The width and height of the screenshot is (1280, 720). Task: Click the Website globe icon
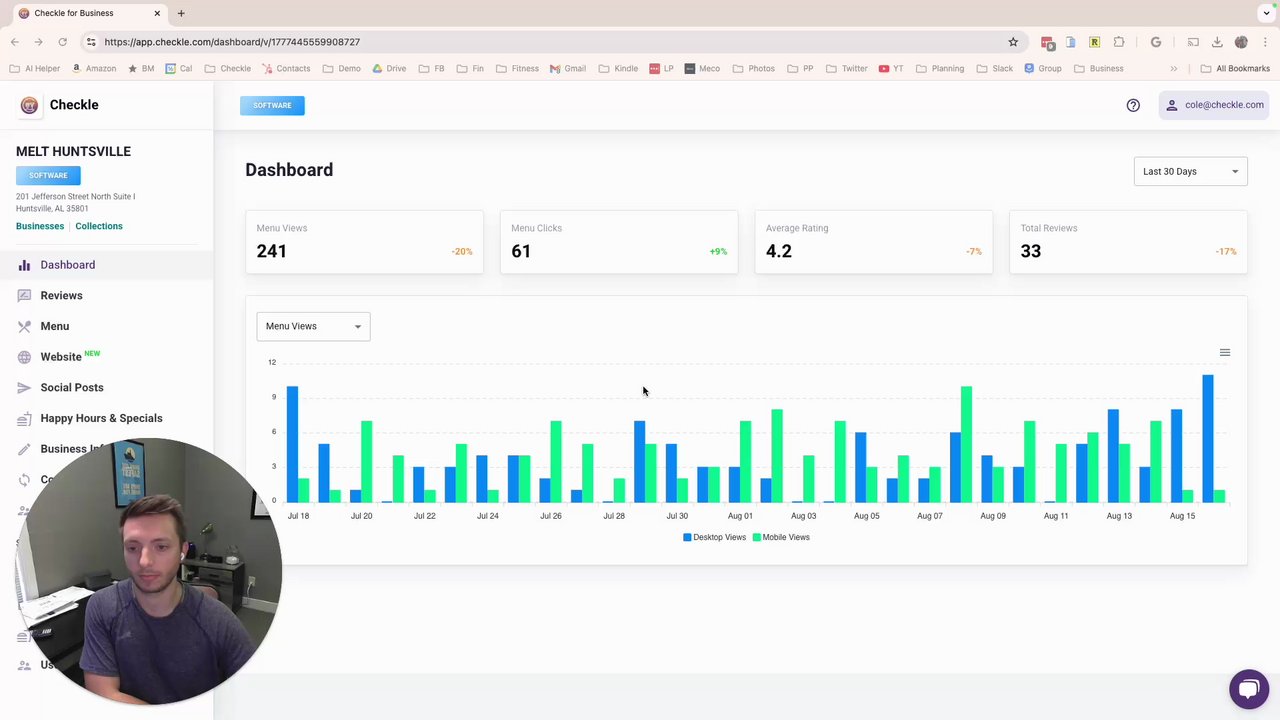click(x=24, y=357)
